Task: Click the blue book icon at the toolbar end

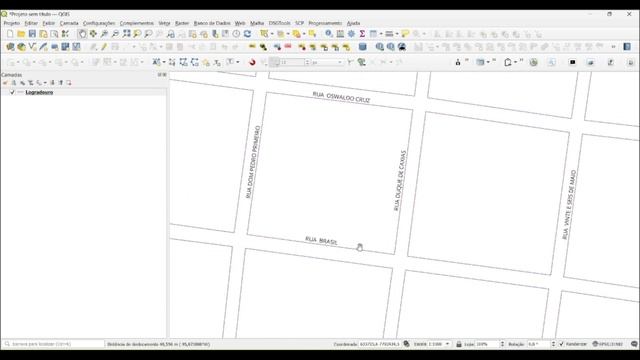Action: (x=627, y=47)
